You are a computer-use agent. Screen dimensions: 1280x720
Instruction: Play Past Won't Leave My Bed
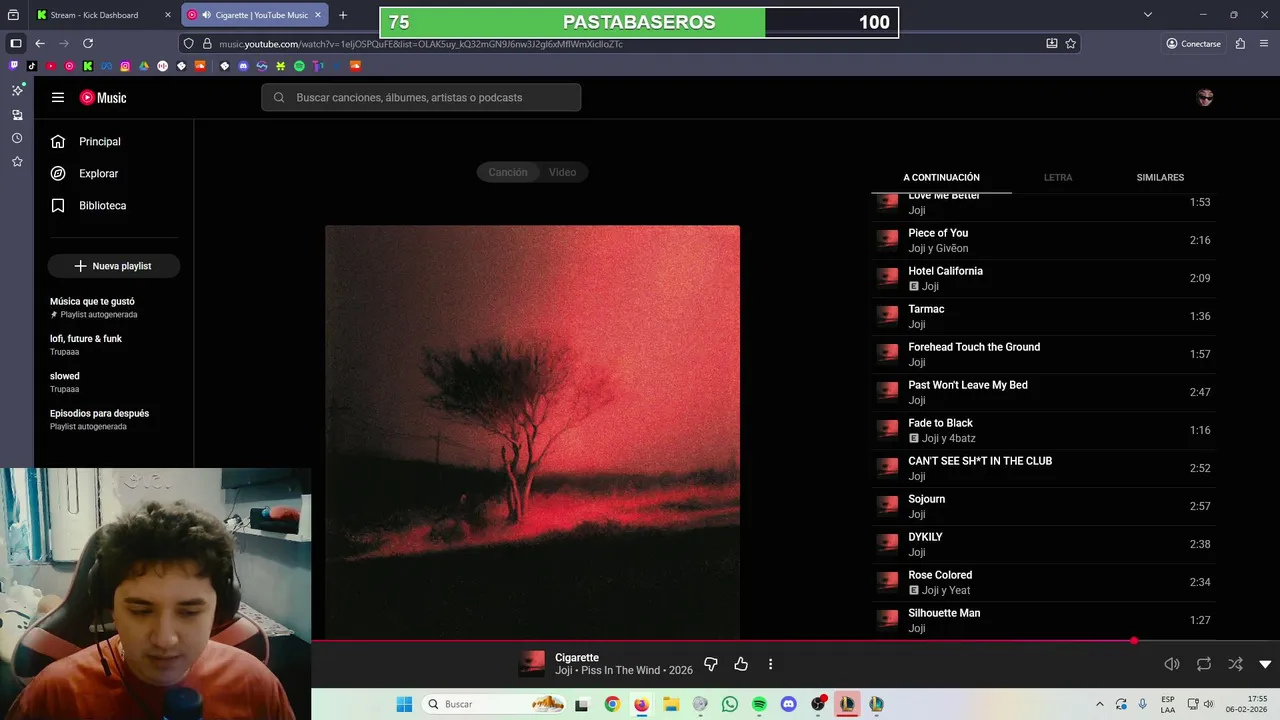click(1043, 392)
